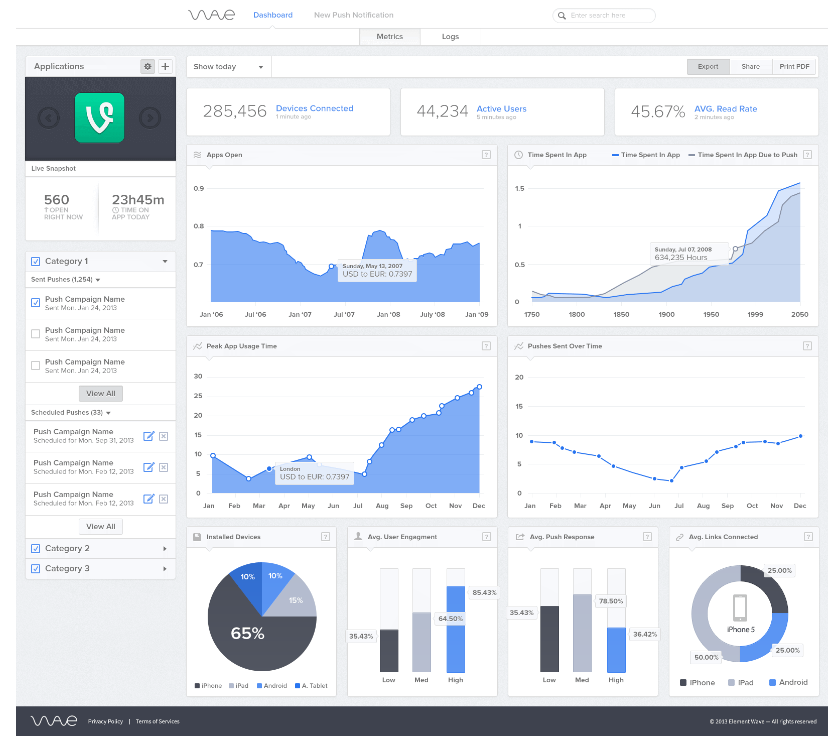This screenshot has height=738, width=837.
Task: Open application settings gear icon
Action: [147, 66]
